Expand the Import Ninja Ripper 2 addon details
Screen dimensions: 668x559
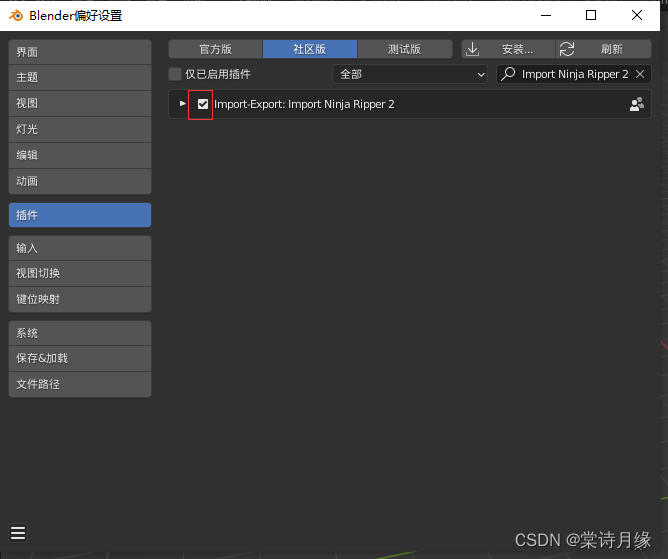pyautogui.click(x=182, y=104)
